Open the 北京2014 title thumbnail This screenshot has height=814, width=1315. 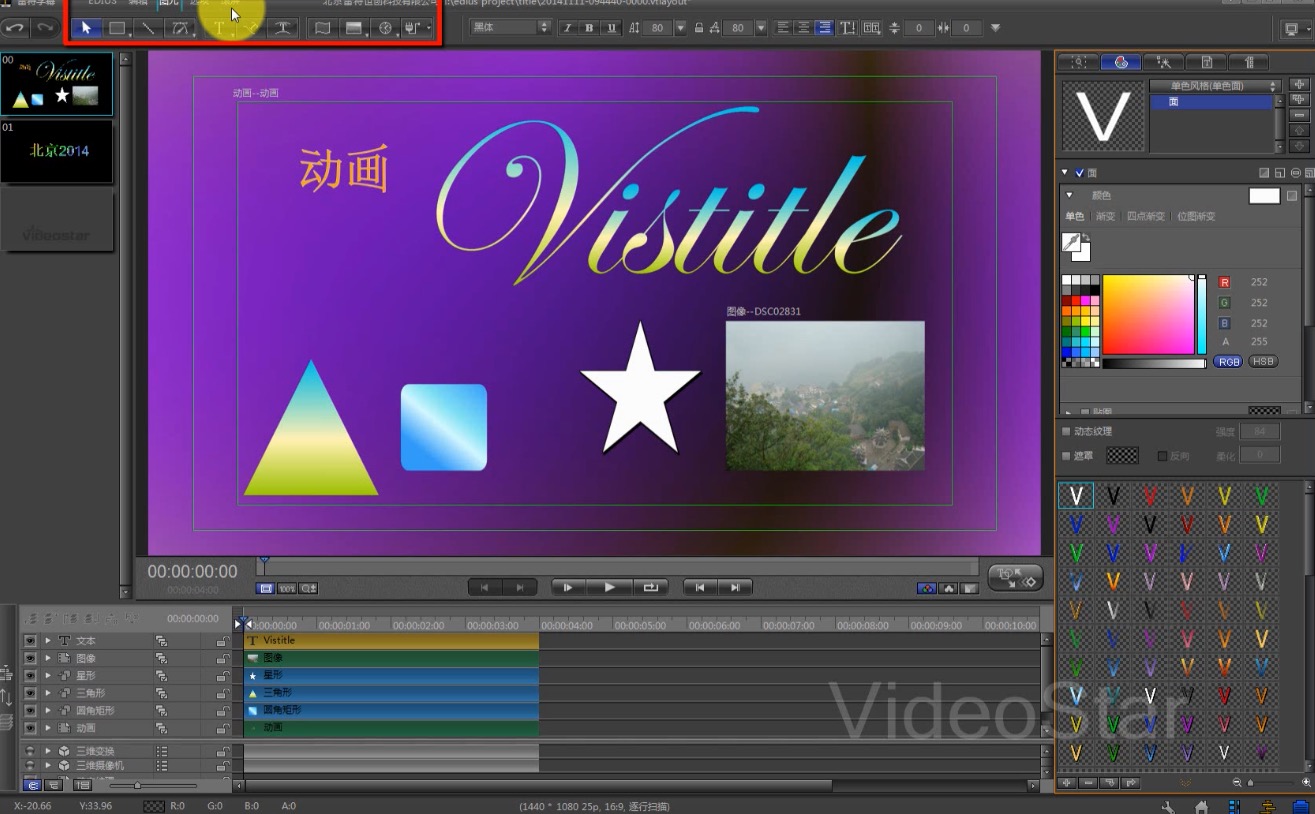[x=58, y=152]
